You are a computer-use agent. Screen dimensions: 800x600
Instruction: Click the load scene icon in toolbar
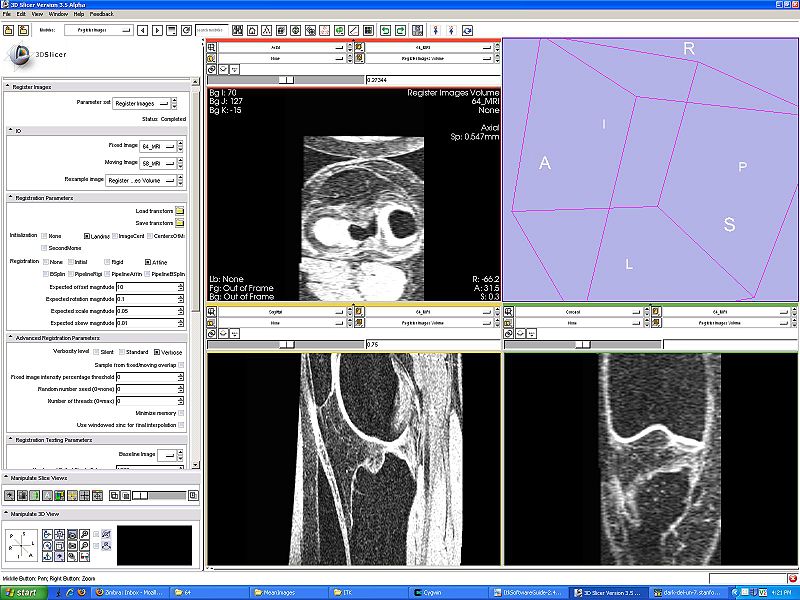[x=9, y=31]
